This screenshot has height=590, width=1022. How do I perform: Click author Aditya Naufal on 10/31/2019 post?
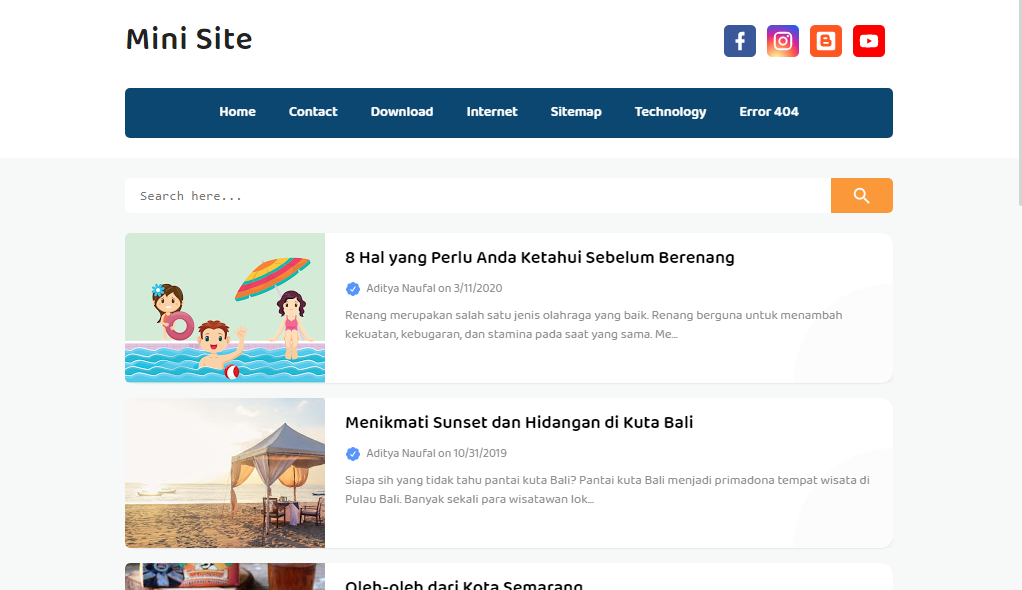pos(401,453)
